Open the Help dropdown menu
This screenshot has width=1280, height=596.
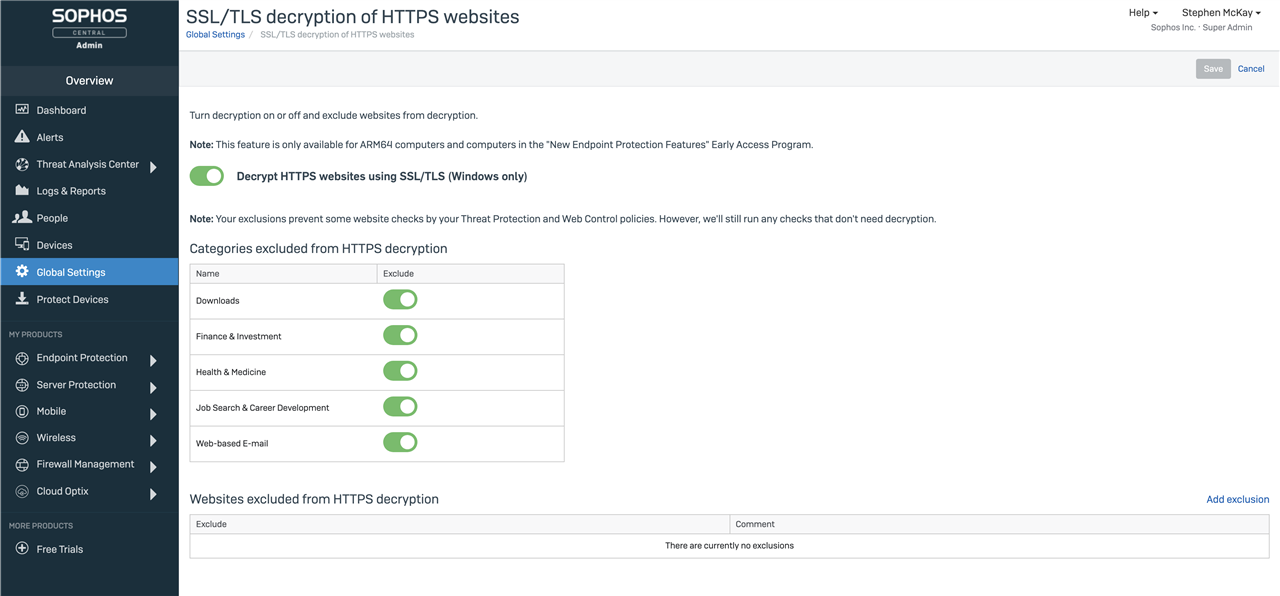click(x=1143, y=13)
